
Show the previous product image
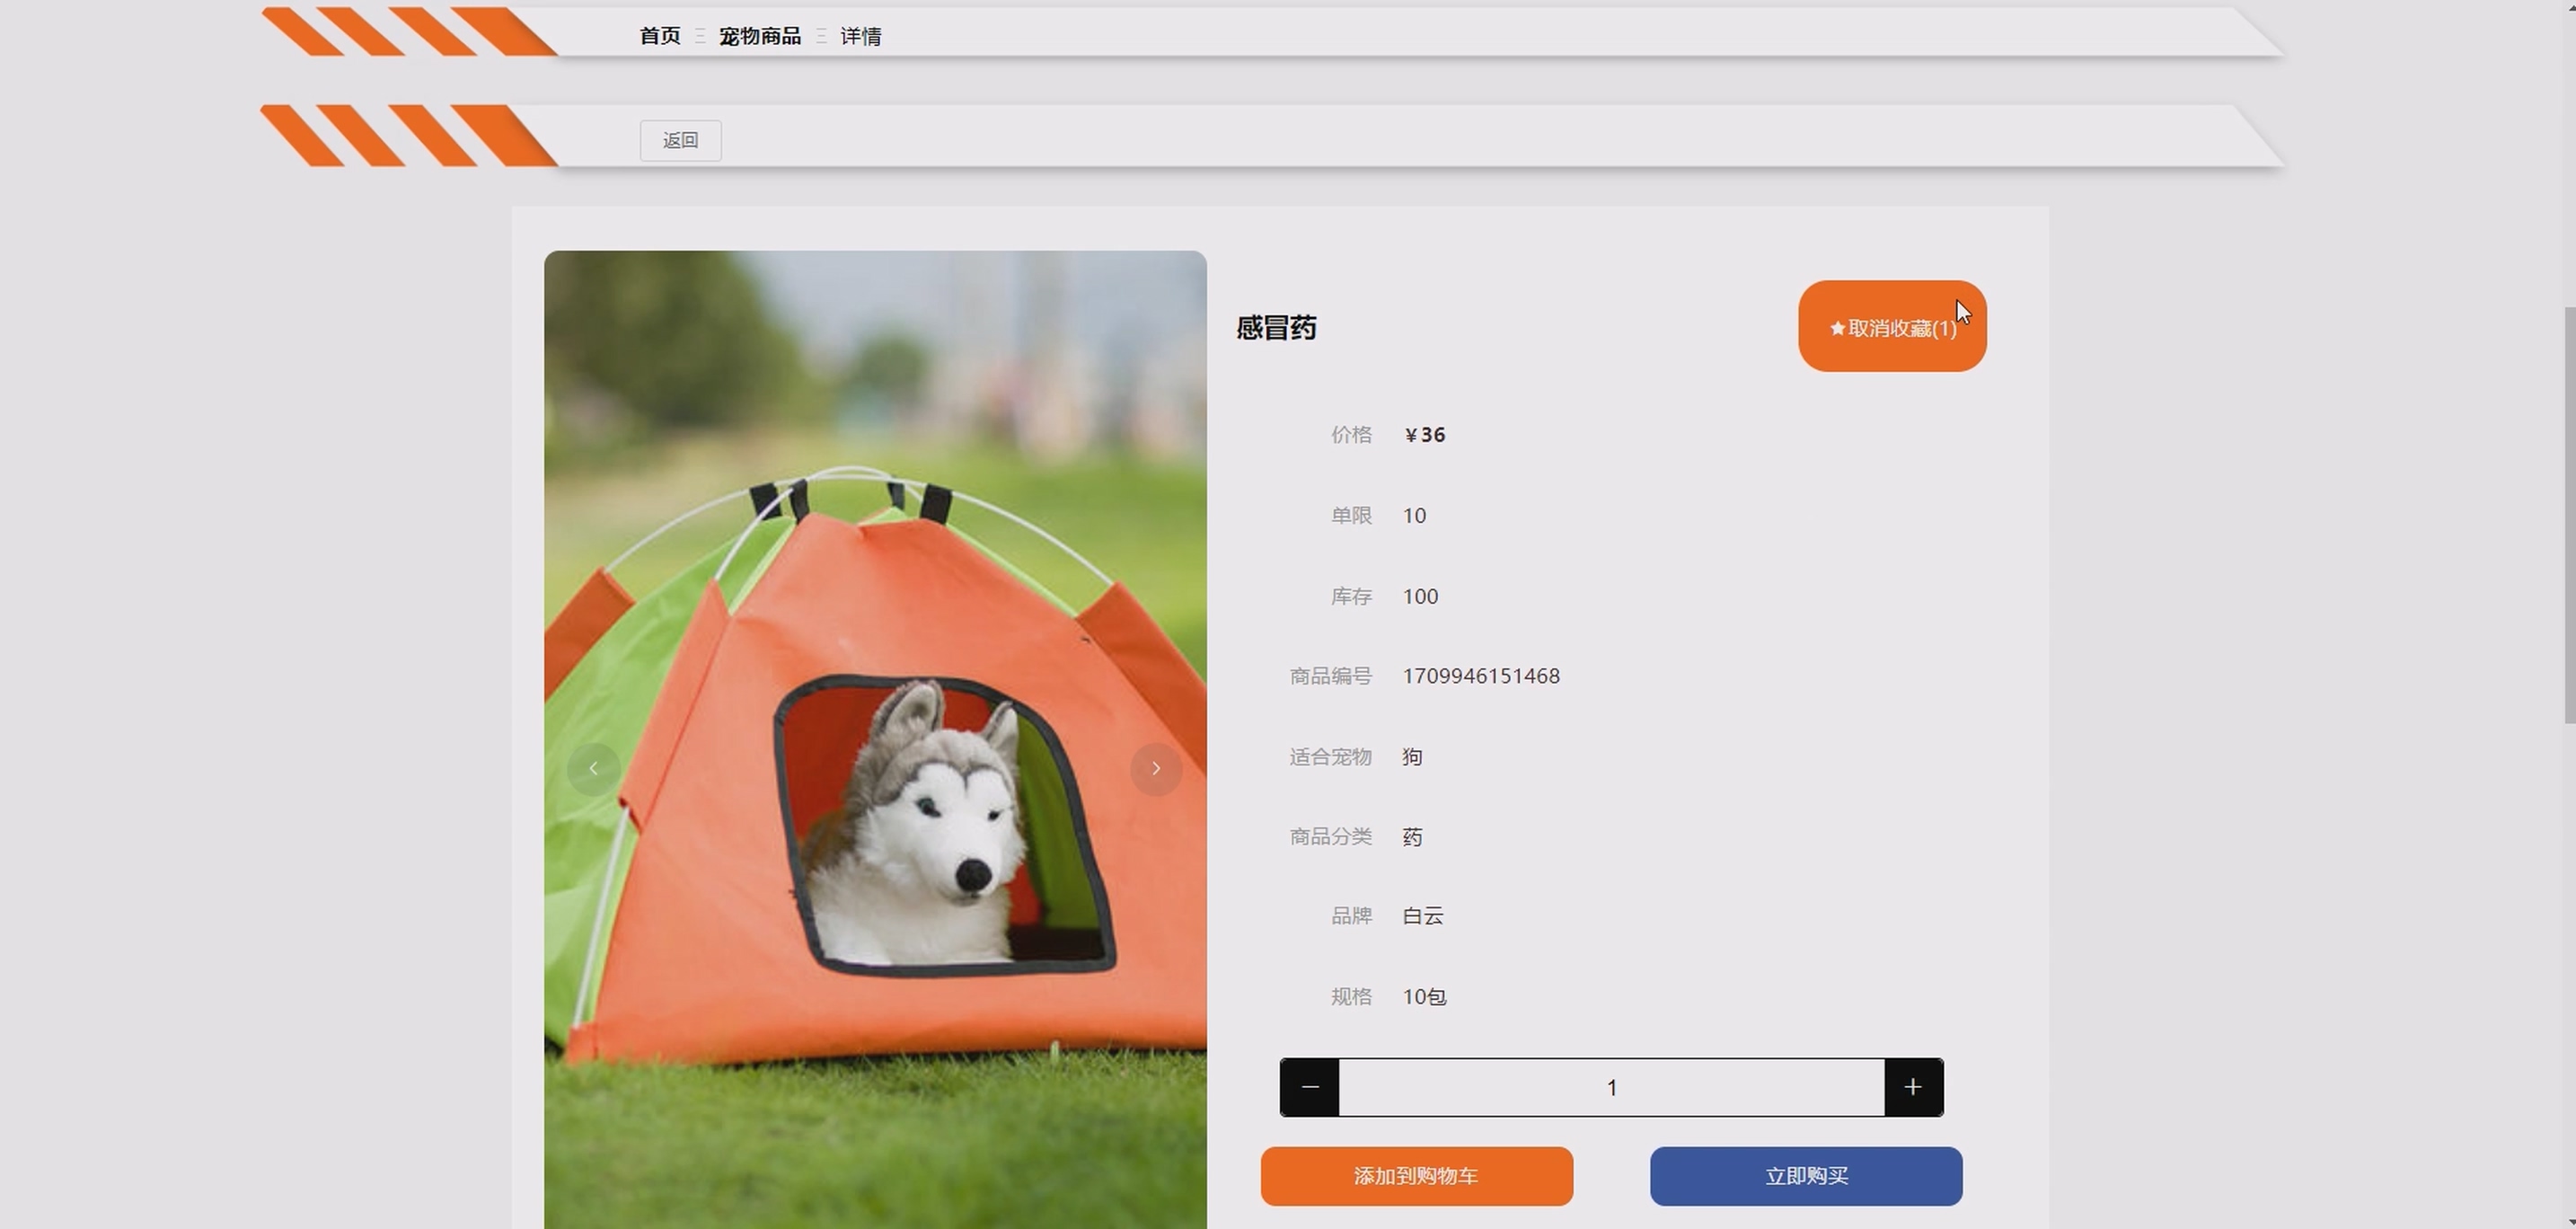[593, 769]
